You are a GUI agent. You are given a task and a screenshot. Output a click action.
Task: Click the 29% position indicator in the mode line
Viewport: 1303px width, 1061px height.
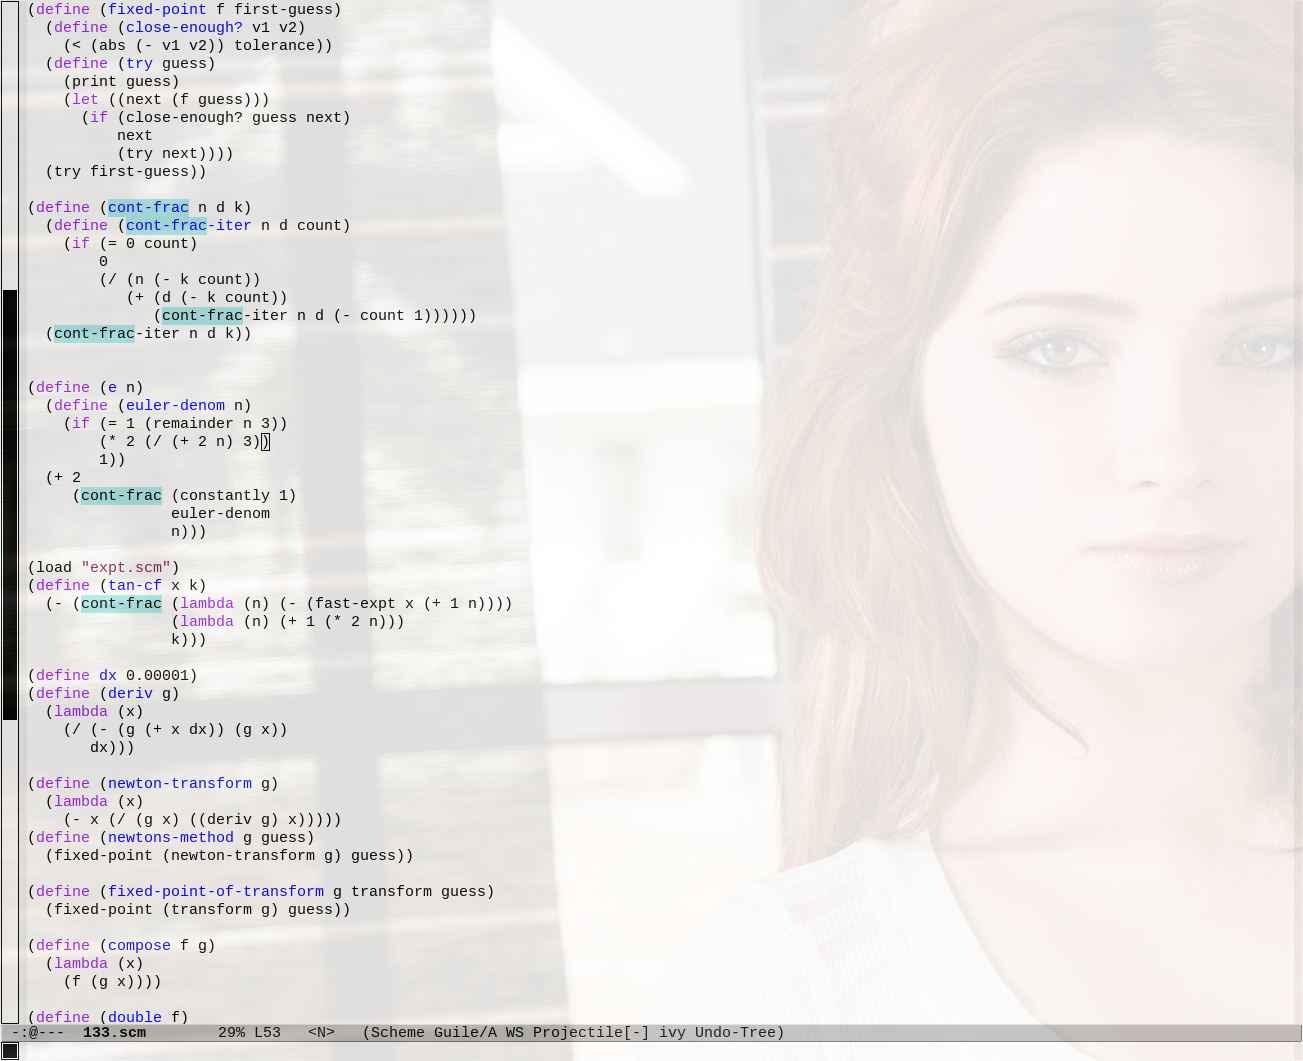231,1032
